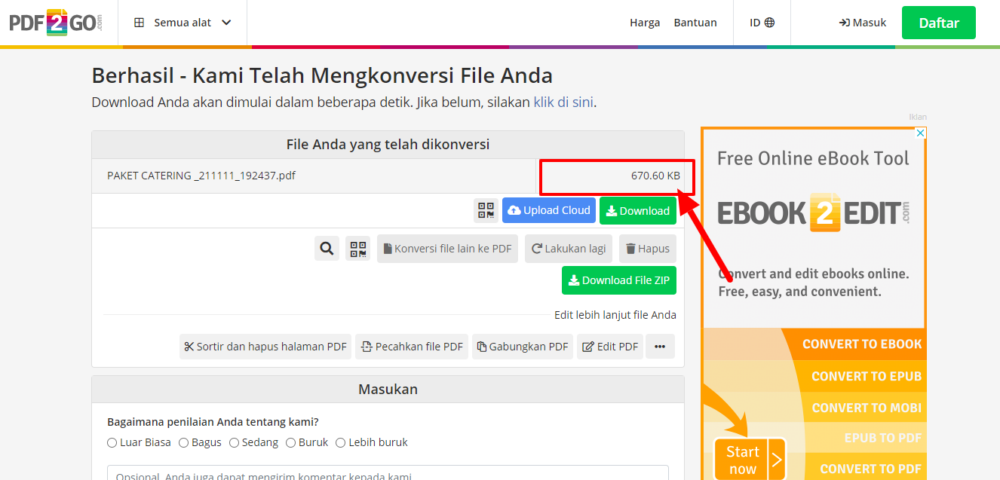Open the ID language selector
The image size is (1000, 480).
click(x=761, y=22)
